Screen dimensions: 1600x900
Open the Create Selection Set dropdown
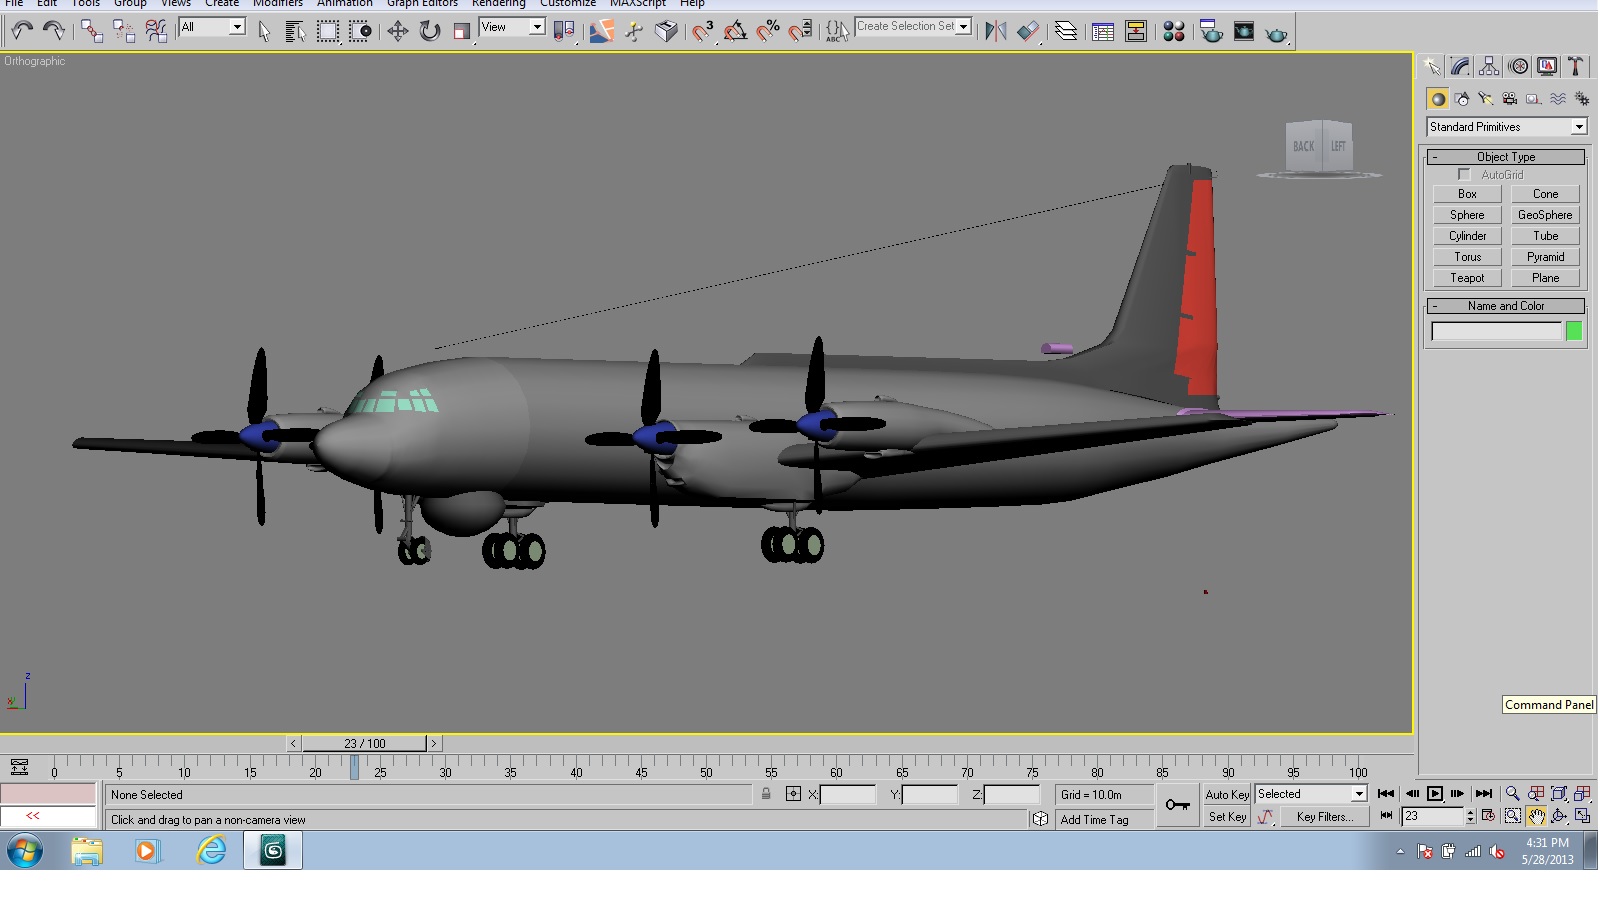913,27
